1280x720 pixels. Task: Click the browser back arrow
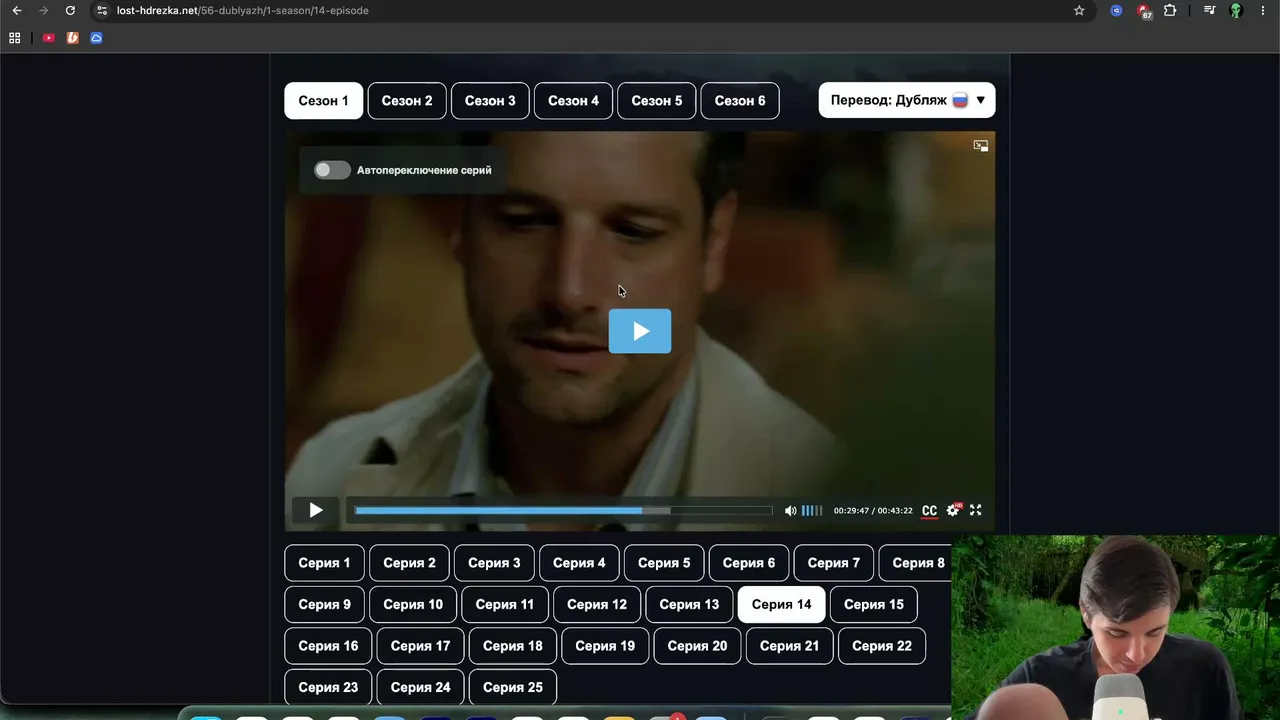point(17,11)
